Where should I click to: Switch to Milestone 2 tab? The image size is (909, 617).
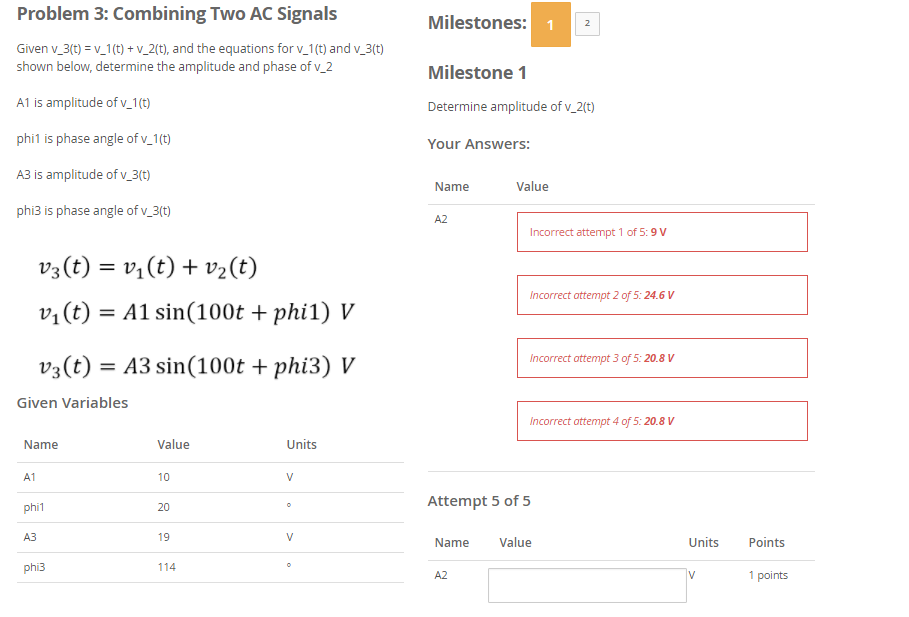pyautogui.click(x=587, y=22)
